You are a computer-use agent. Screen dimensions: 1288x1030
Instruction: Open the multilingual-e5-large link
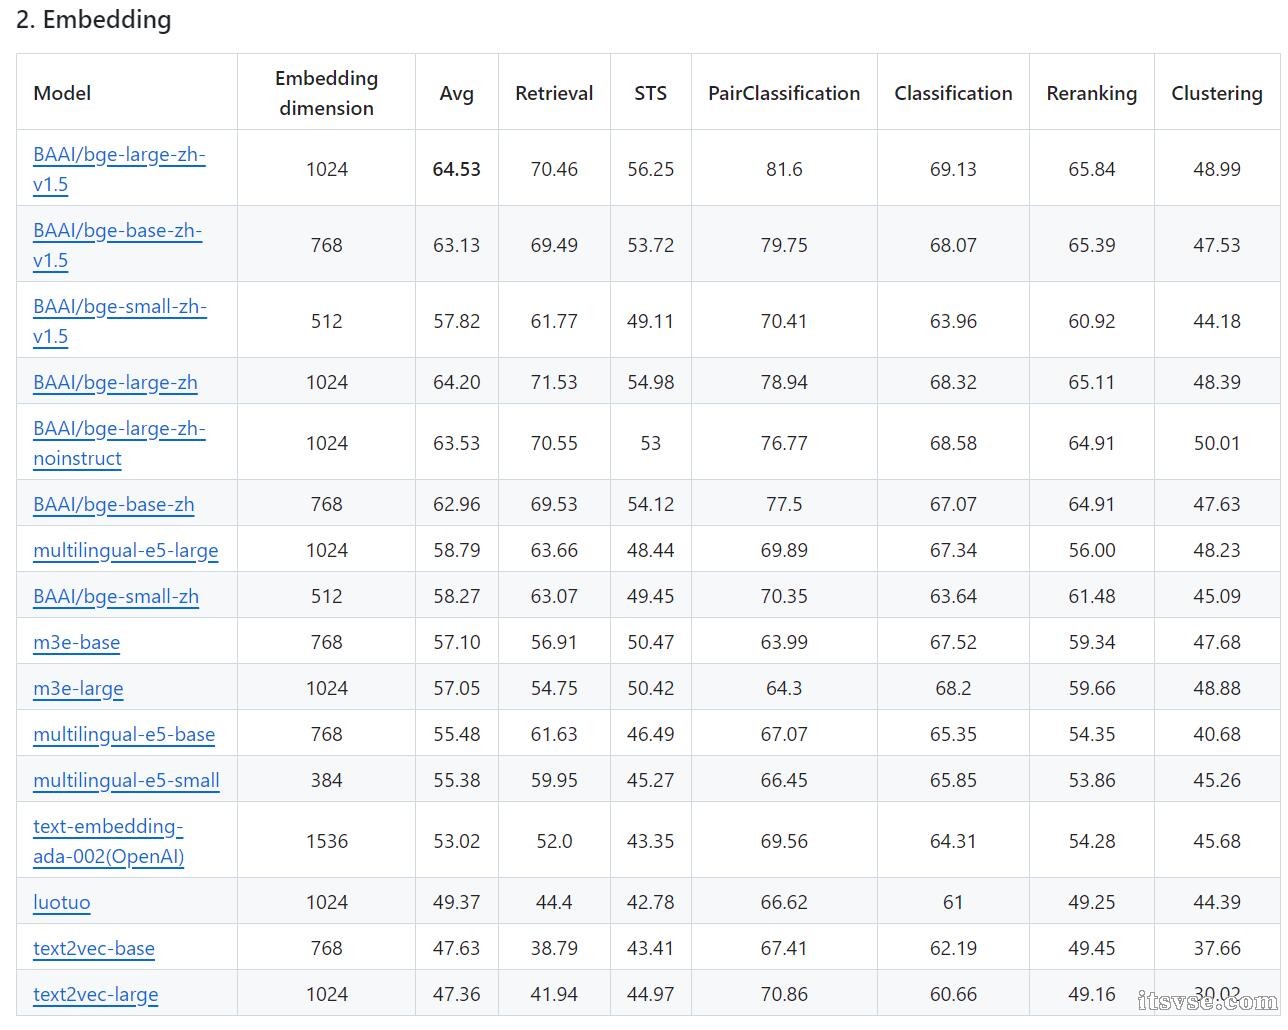point(126,550)
